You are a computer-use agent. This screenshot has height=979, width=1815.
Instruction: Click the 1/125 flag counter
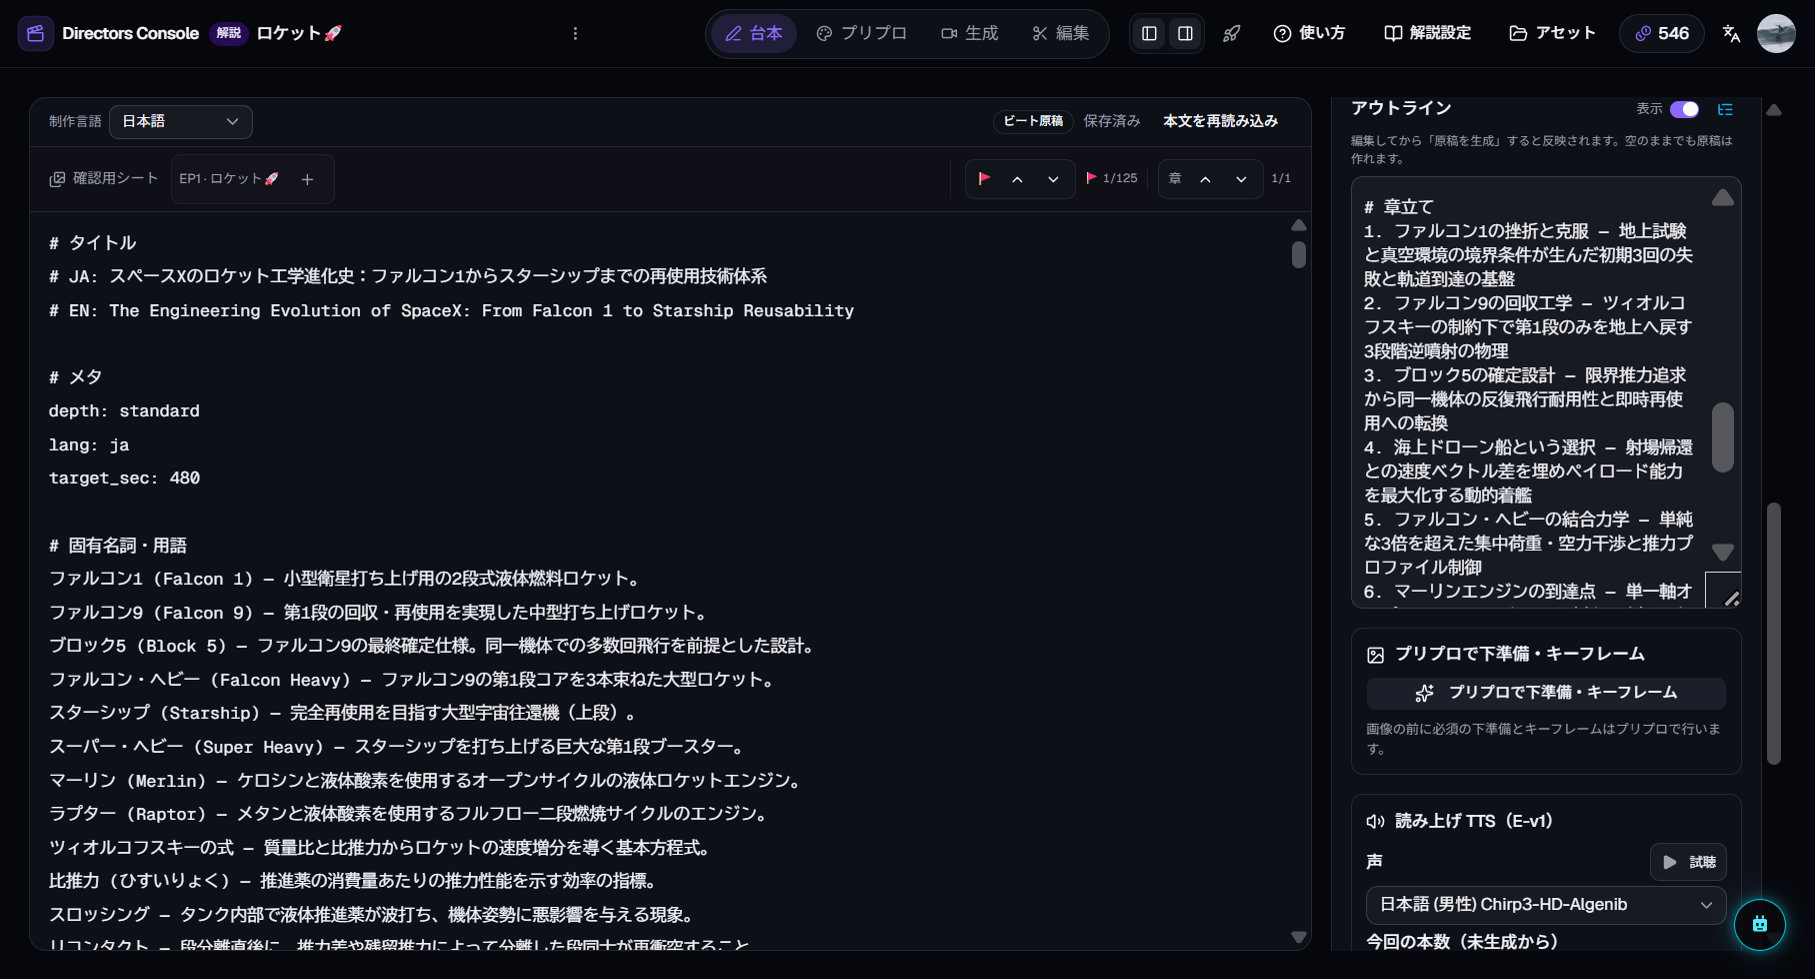coord(1112,179)
